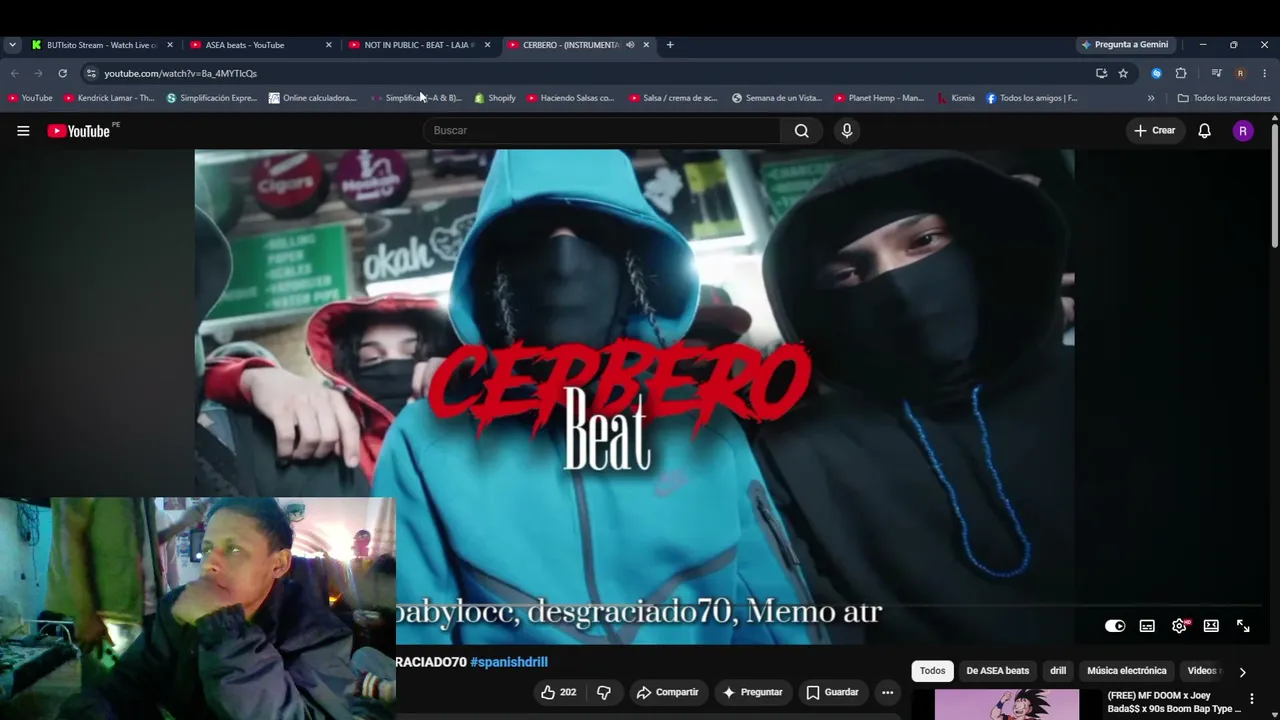Screen dimensions: 1280x720
Task: Show the hidden bookmarks overflow chevron
Action: (x=1151, y=98)
